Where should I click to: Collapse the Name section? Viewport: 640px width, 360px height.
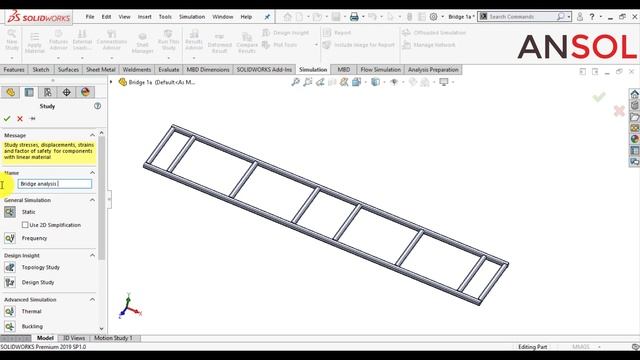[92, 173]
